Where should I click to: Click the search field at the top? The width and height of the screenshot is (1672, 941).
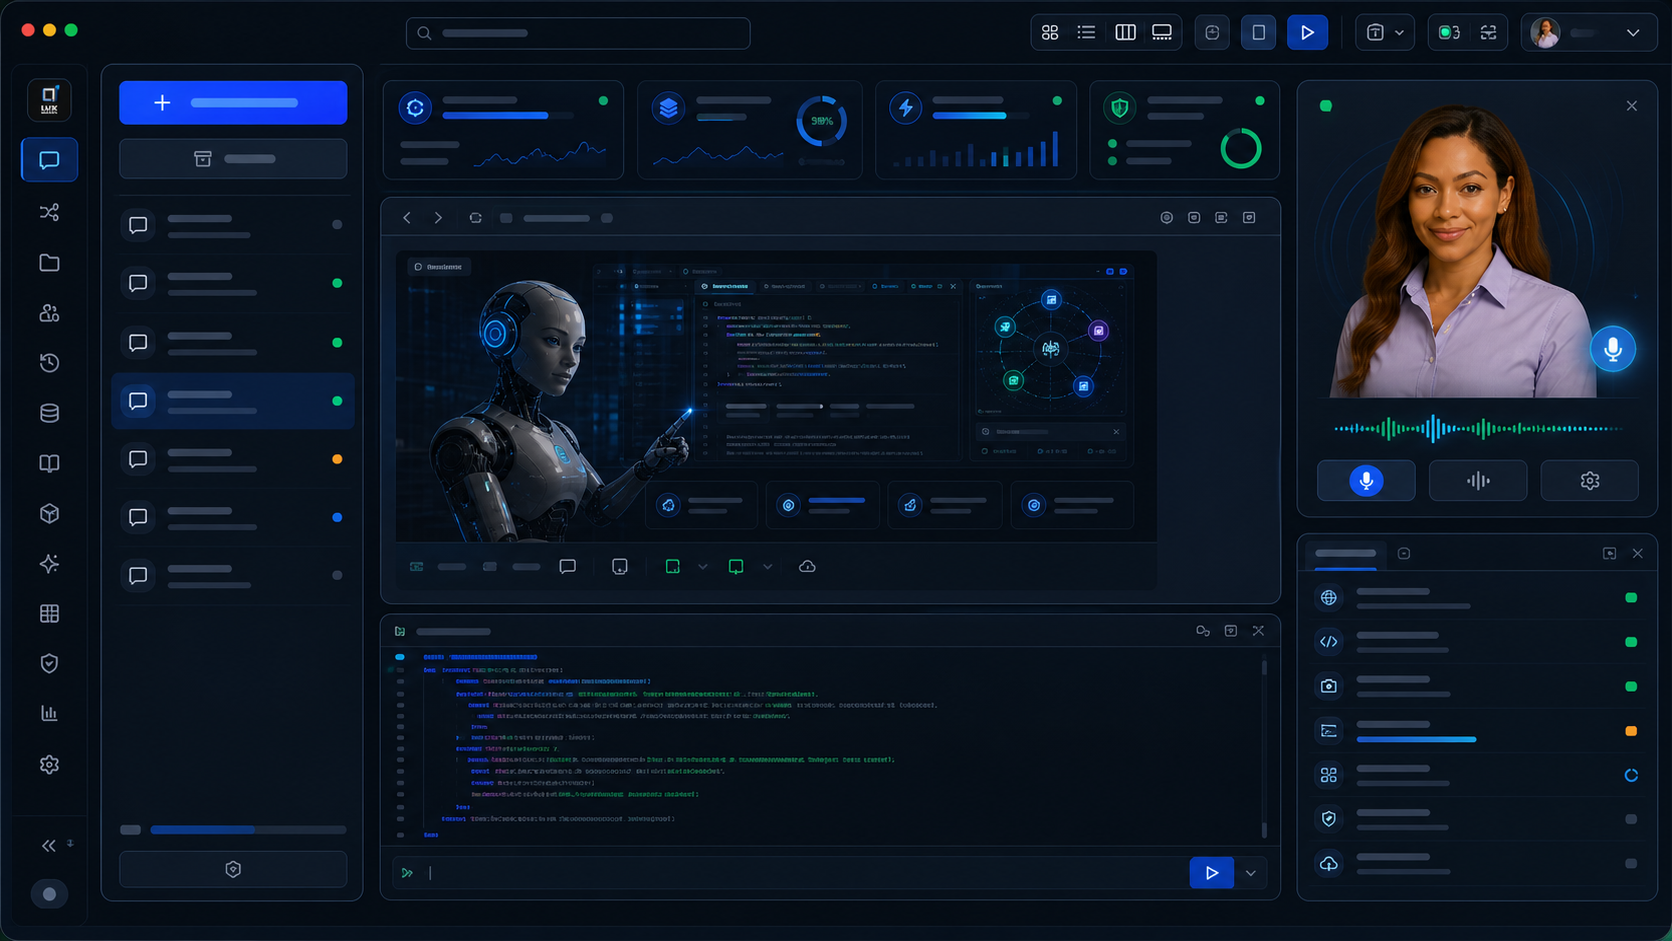578,33
